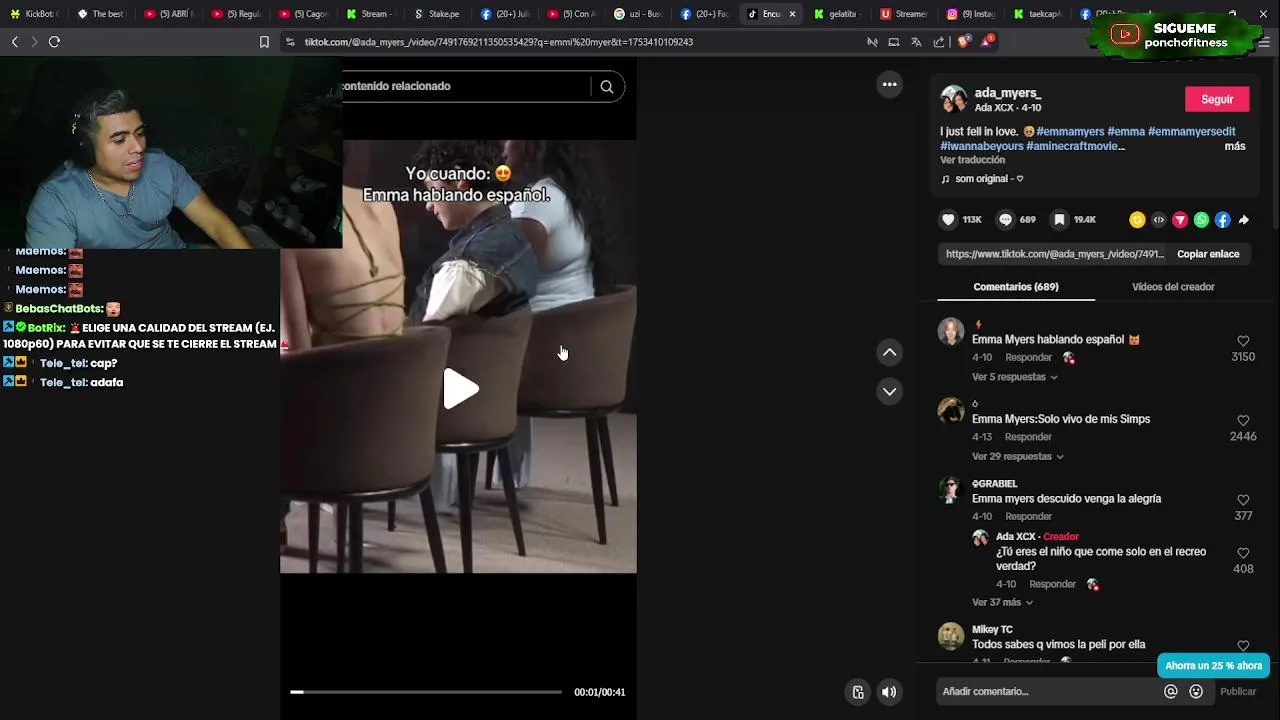The width and height of the screenshot is (1280, 720).
Task: Click Copiar enlace button
Action: 1208,254
